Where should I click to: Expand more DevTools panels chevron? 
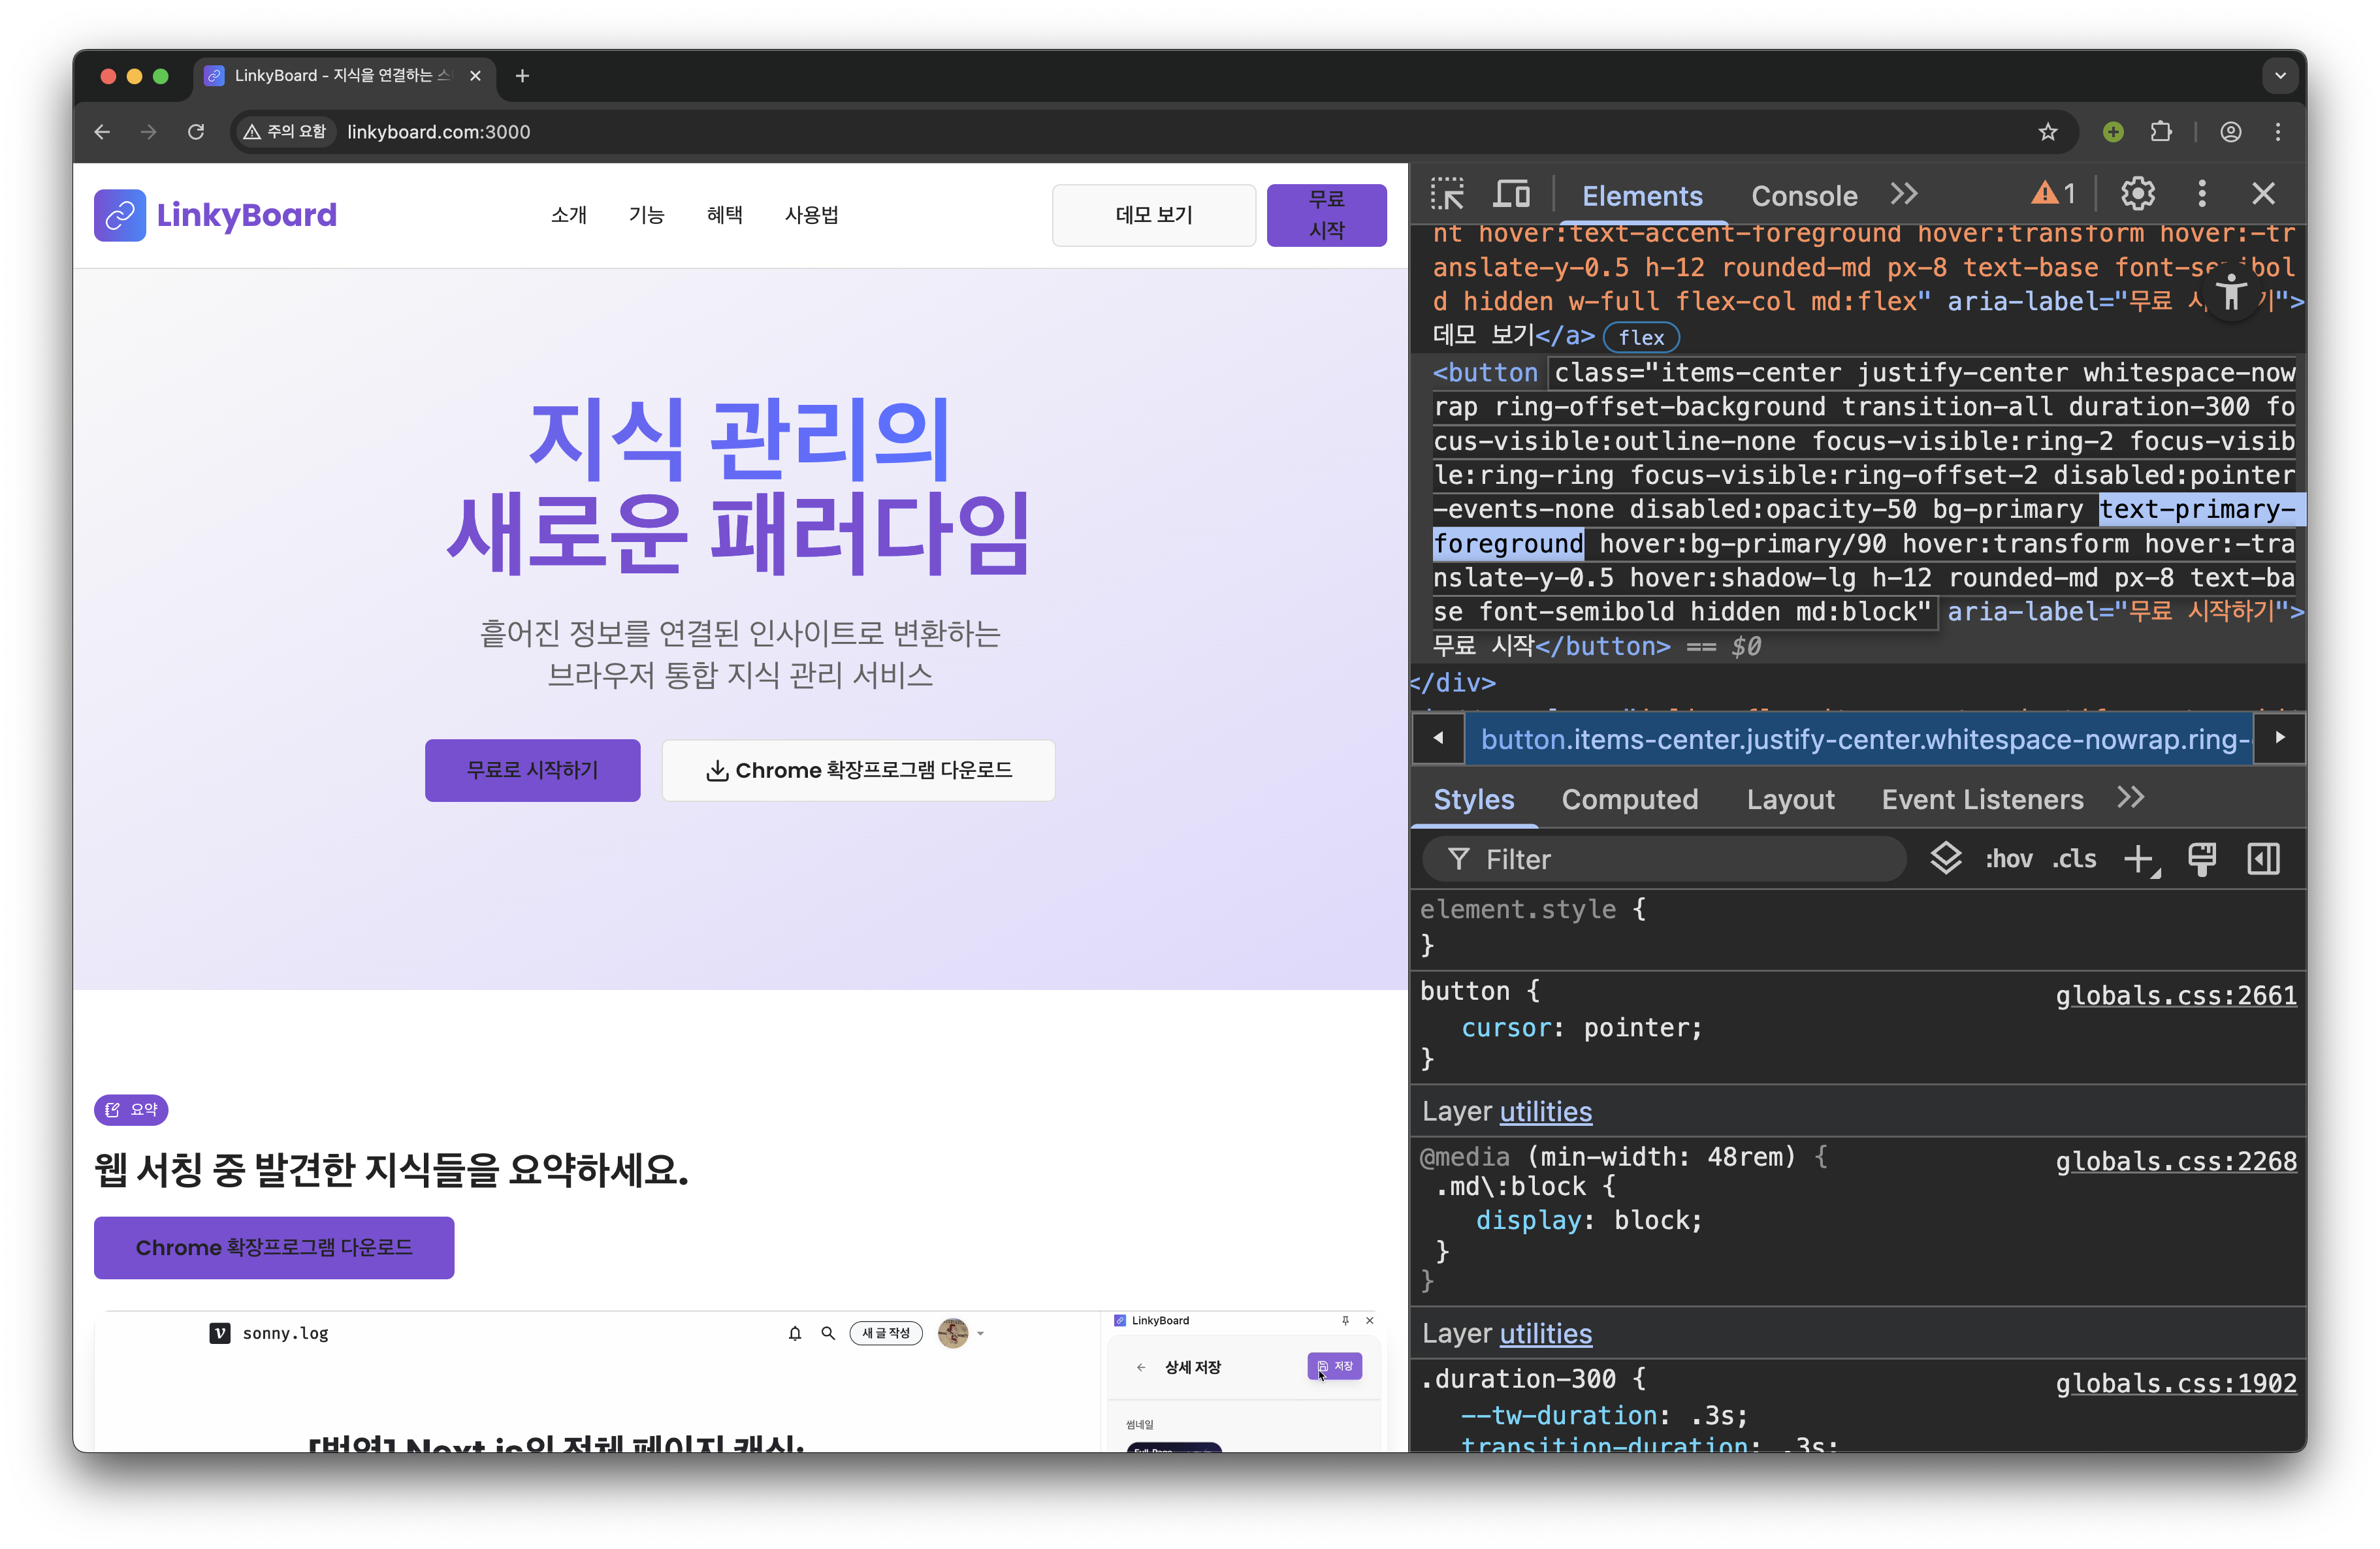pyautogui.click(x=1904, y=194)
